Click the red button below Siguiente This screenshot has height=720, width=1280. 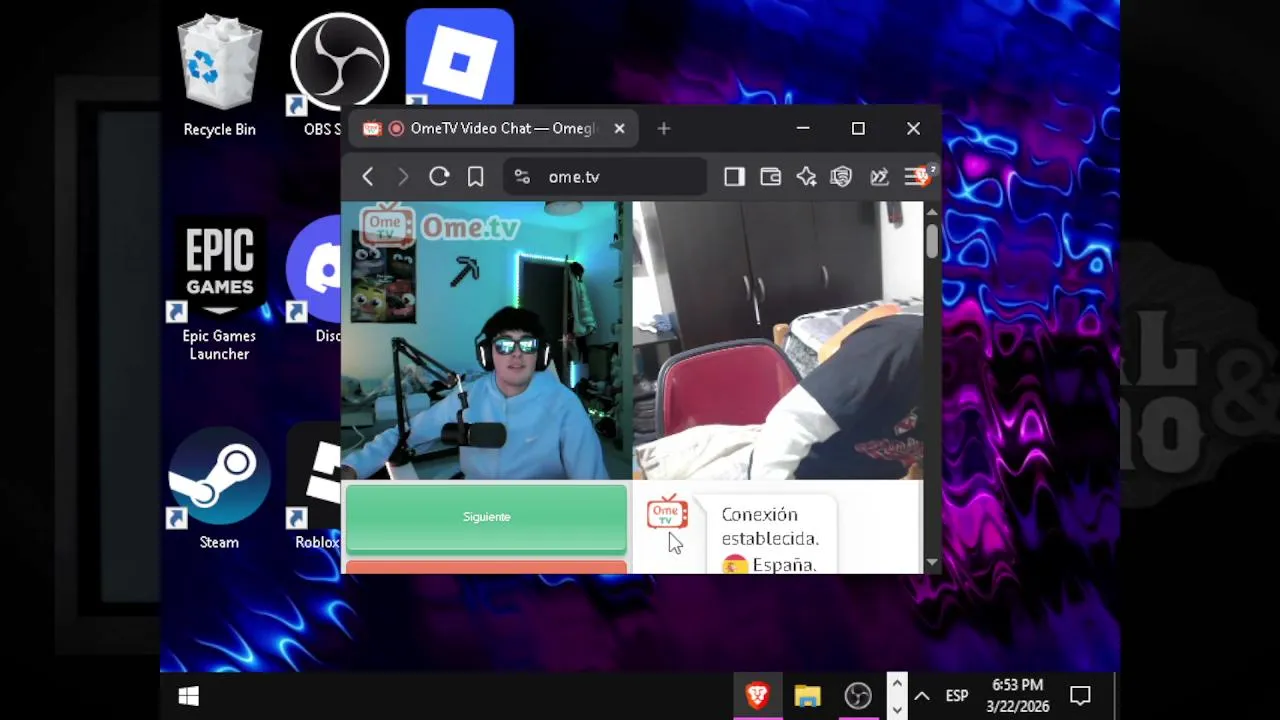pyautogui.click(x=486, y=568)
